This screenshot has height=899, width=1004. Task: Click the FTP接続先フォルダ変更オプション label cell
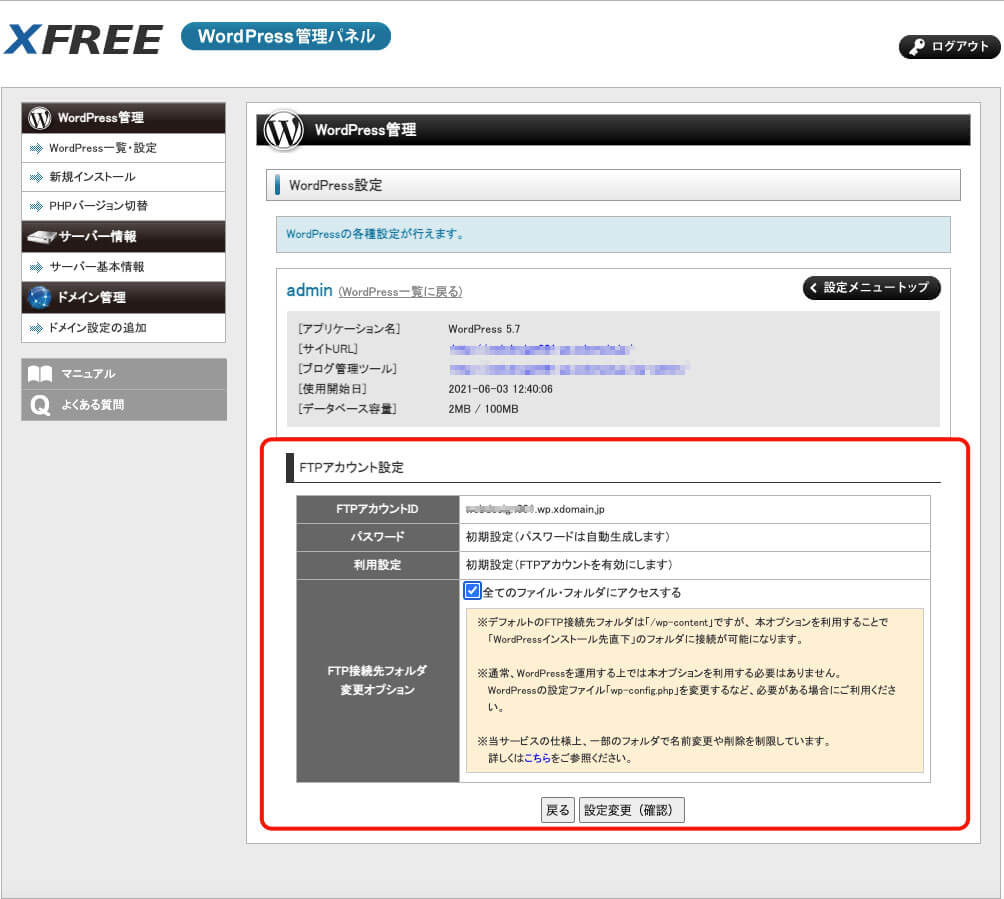378,681
